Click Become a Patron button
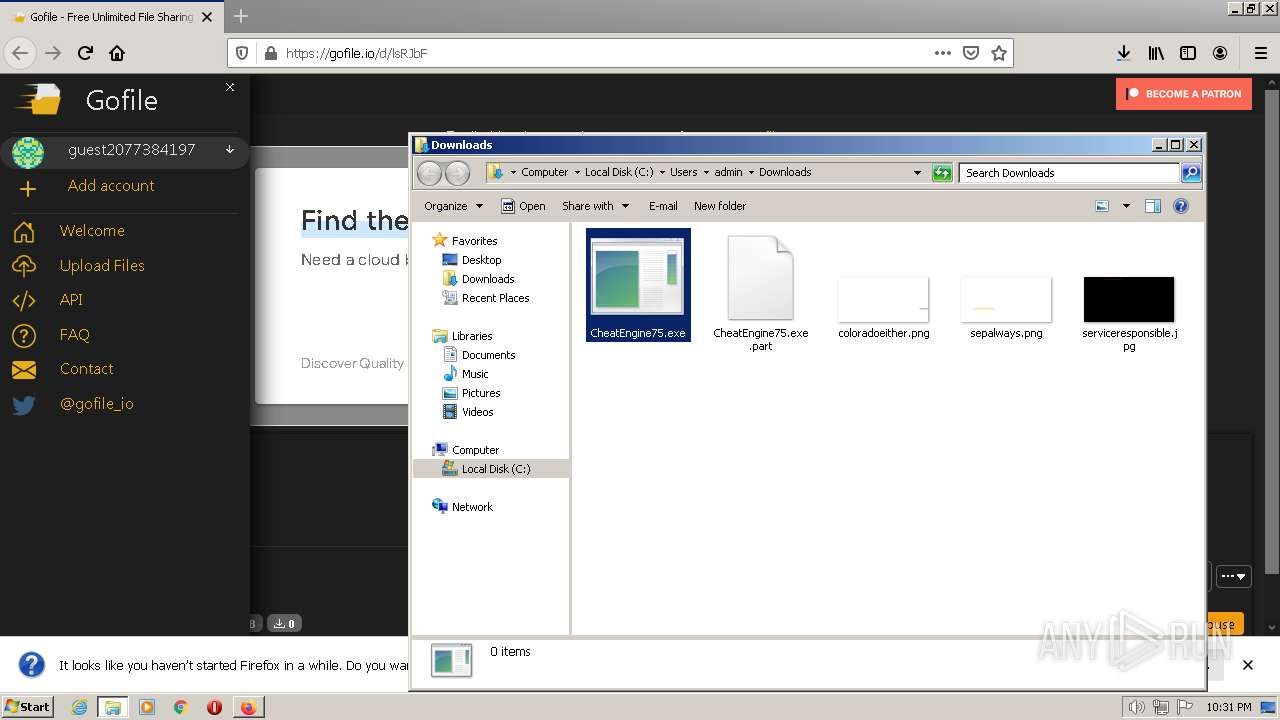This screenshot has height=720, width=1280. [1184, 94]
